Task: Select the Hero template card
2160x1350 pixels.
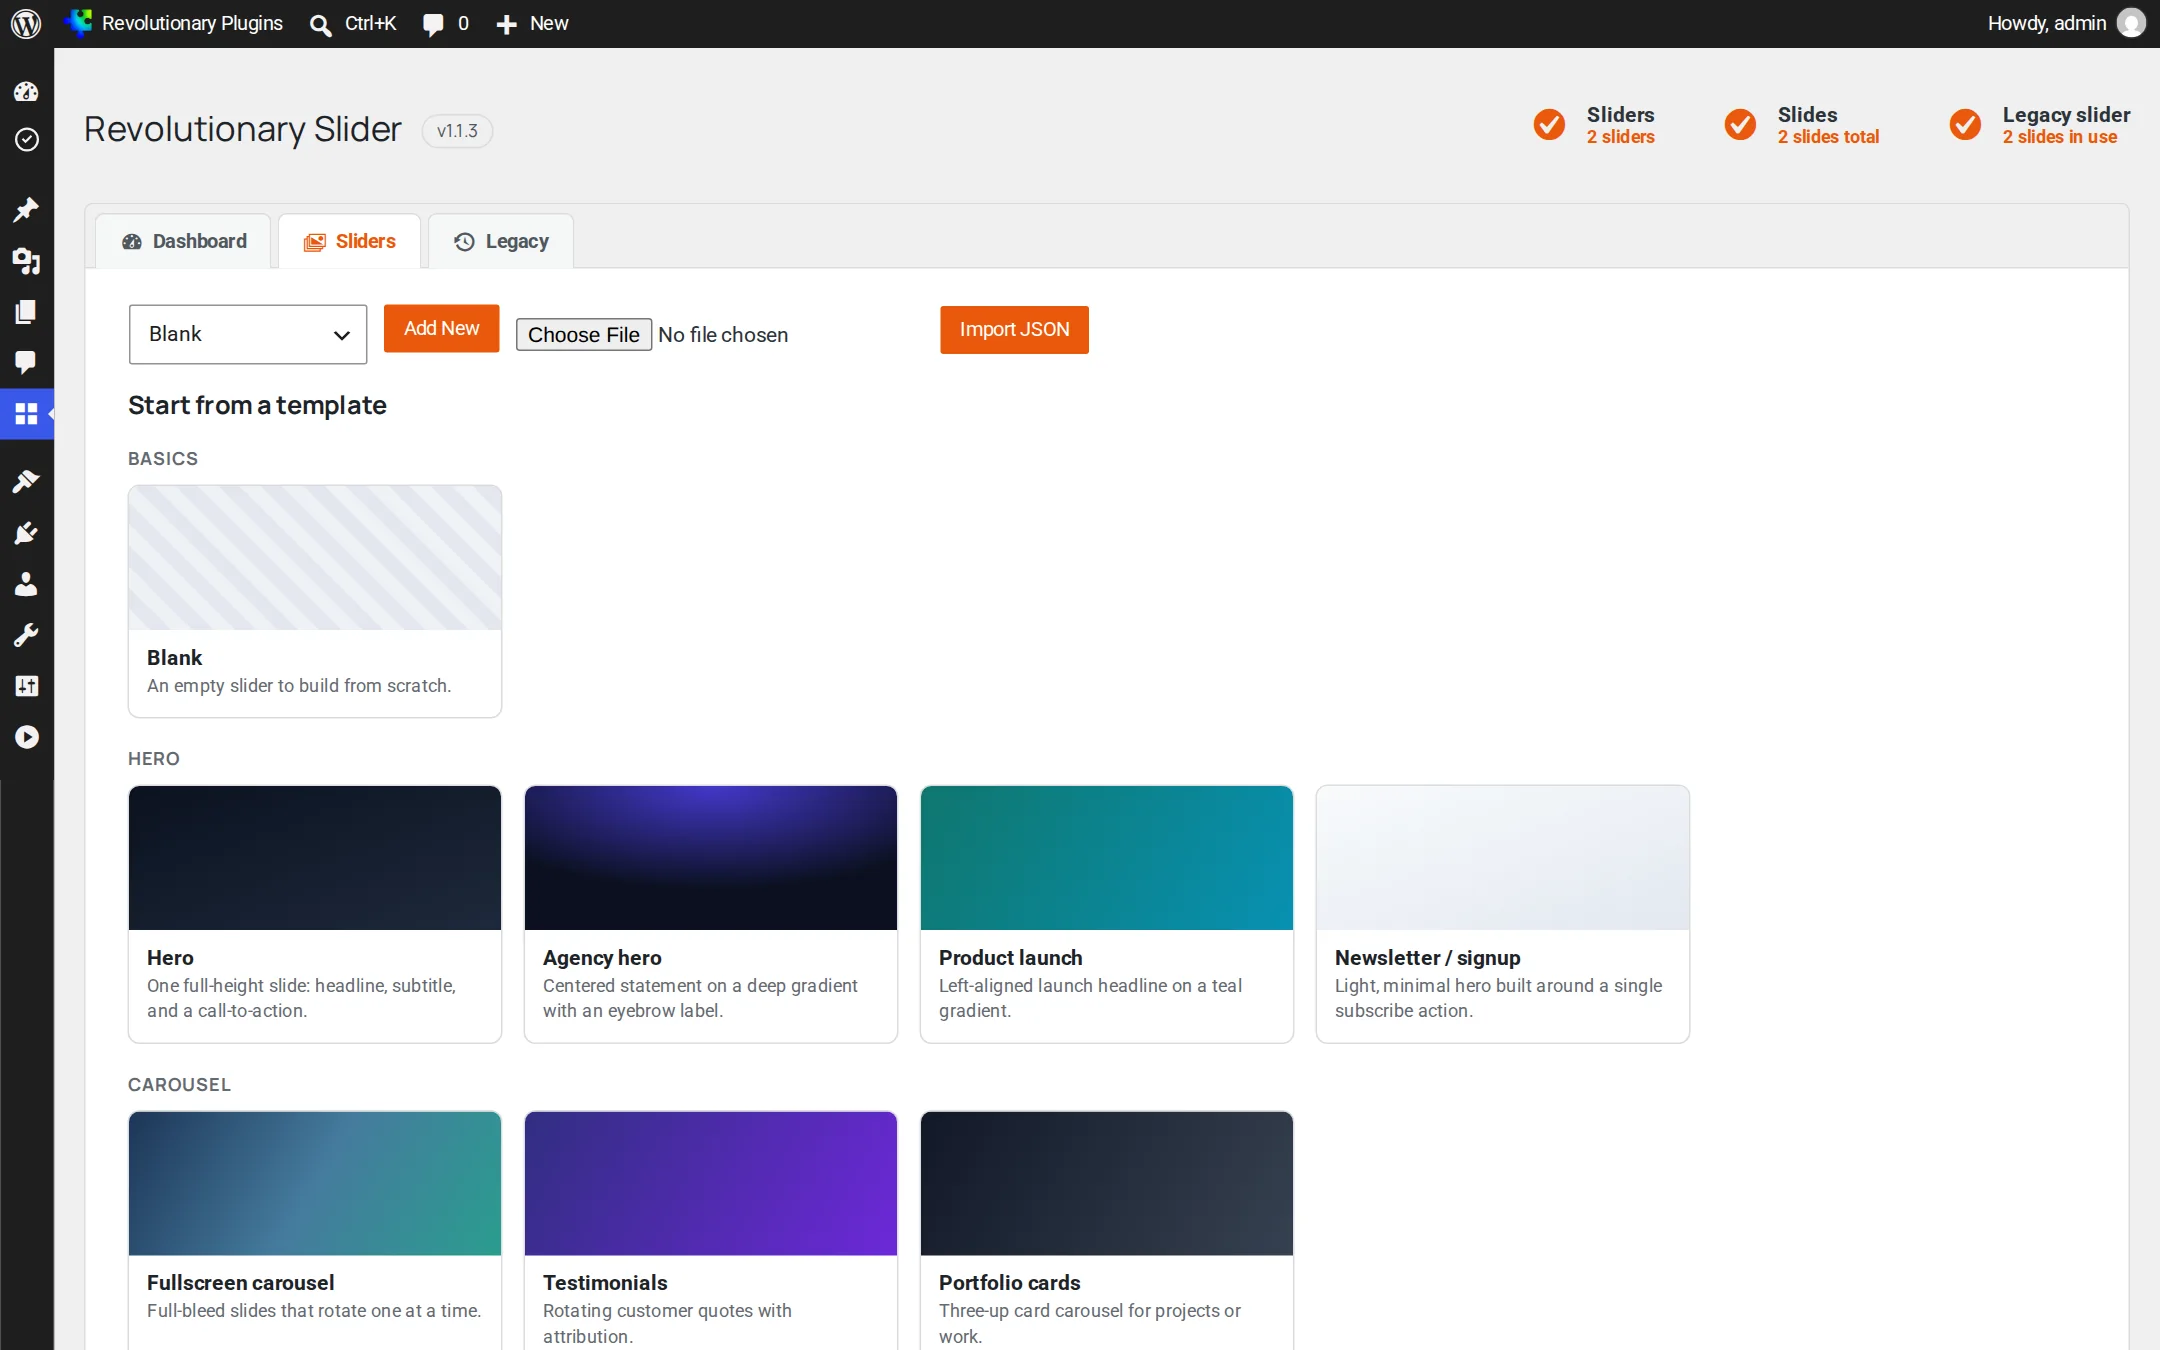Action: (315, 914)
